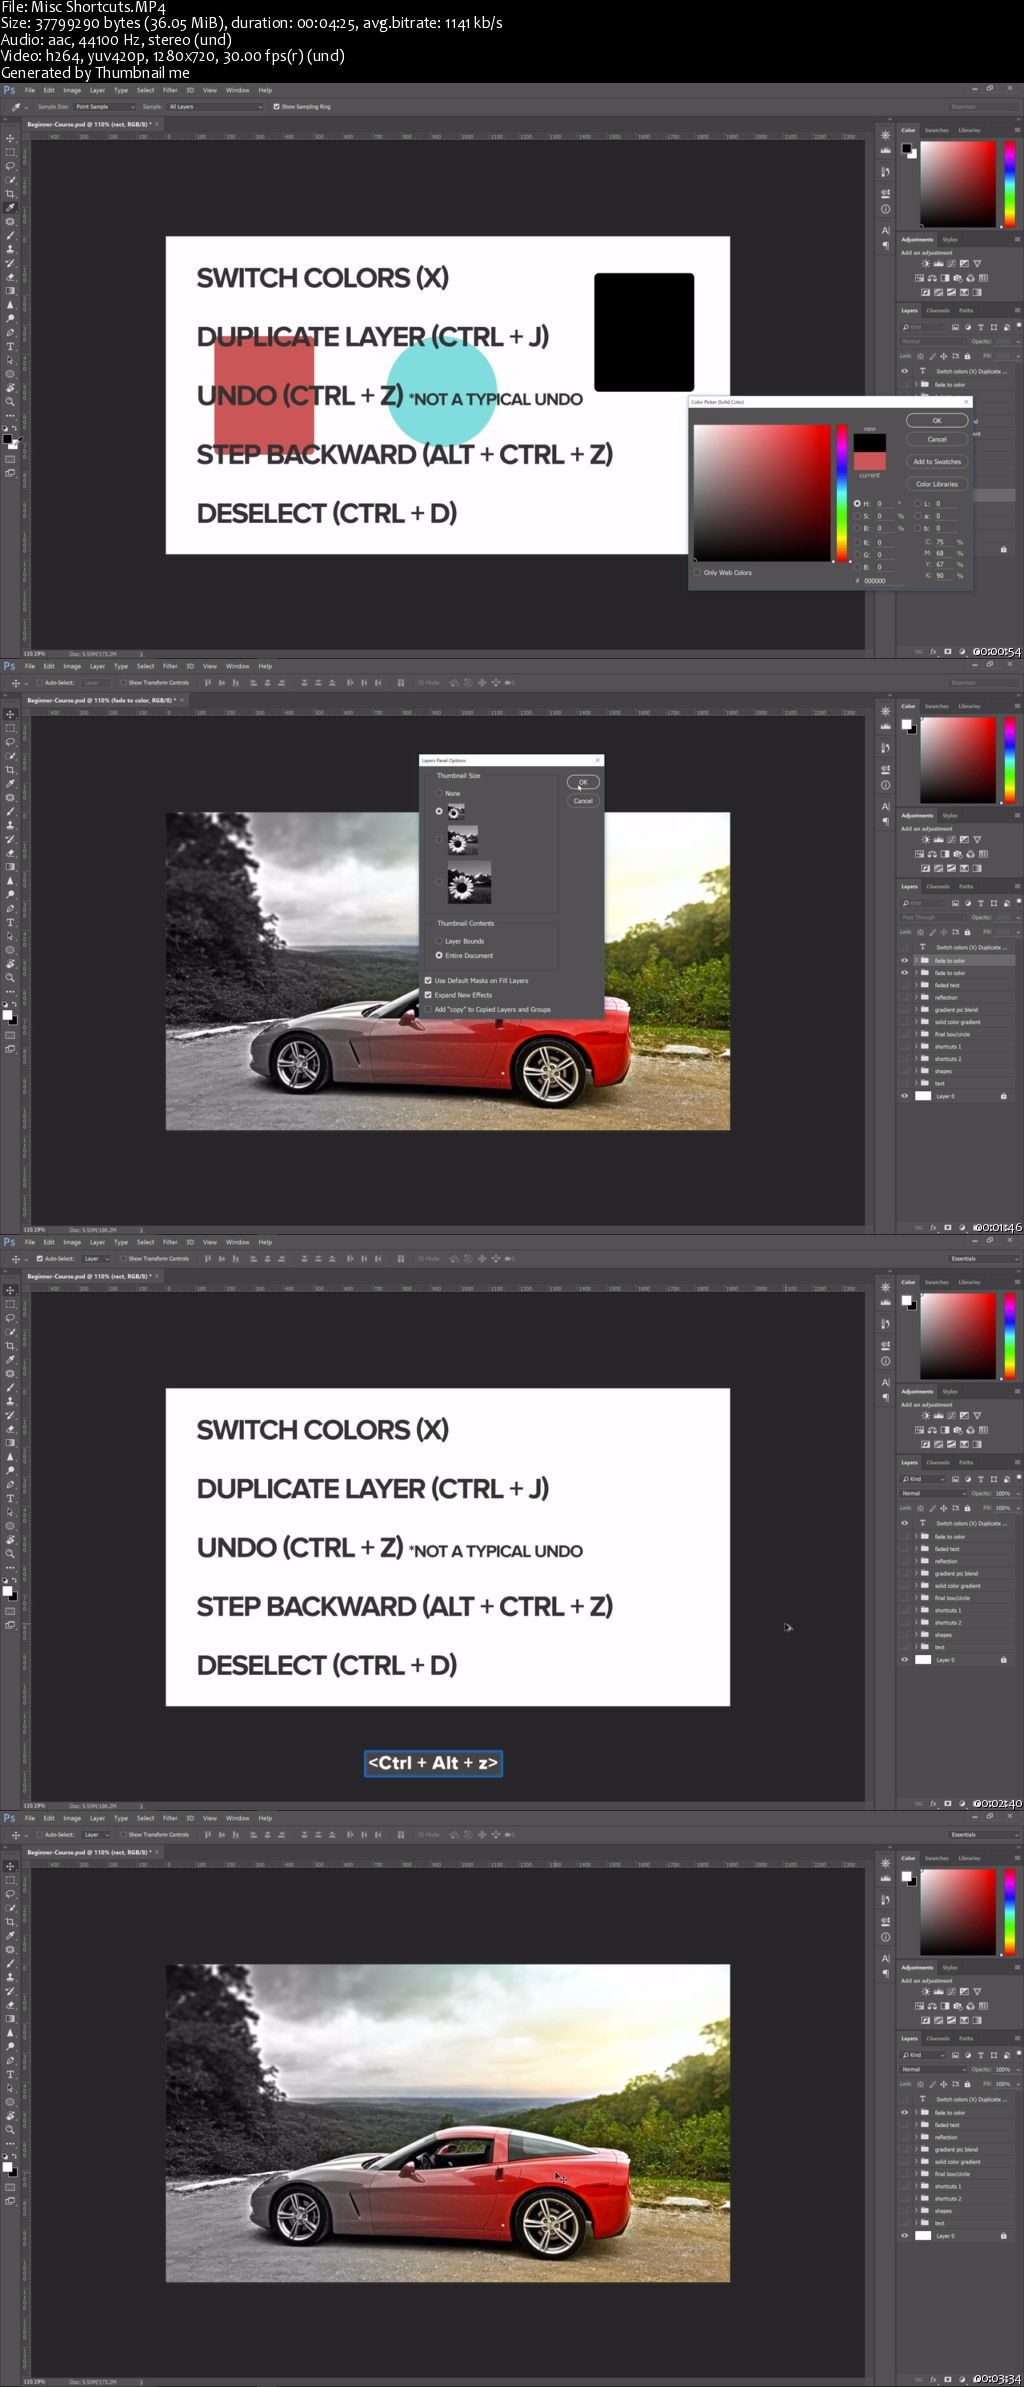1024x2387 pixels.
Task: Select the None thumbnail size radio
Action: click(x=439, y=793)
